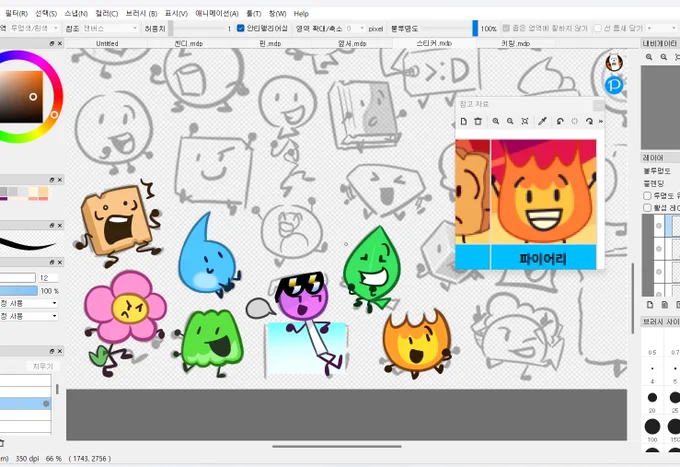680x467 pixels.
Task: Click the brush size input showing 12
Action: click(x=49, y=278)
